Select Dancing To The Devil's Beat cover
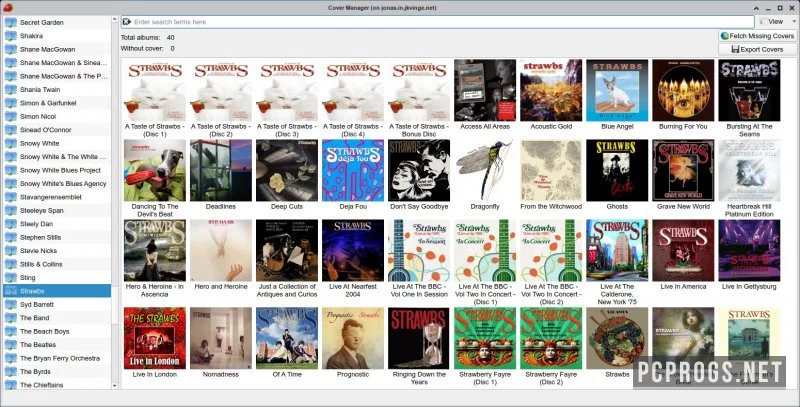This screenshot has height=407, width=800. (x=155, y=170)
